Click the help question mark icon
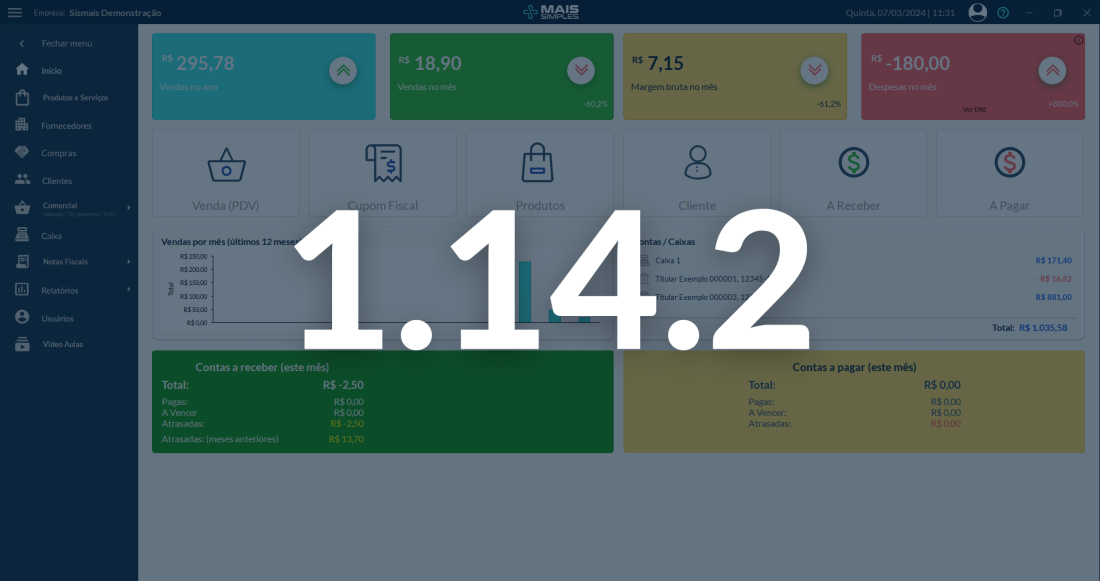 (1003, 13)
